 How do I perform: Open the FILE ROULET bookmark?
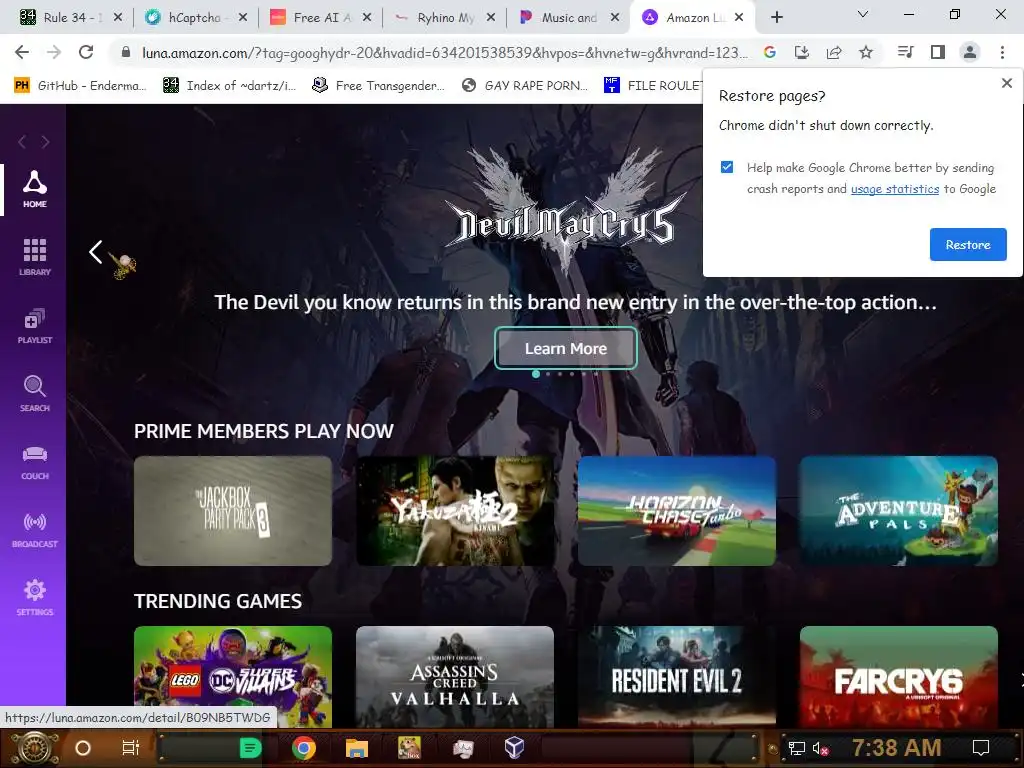653,85
